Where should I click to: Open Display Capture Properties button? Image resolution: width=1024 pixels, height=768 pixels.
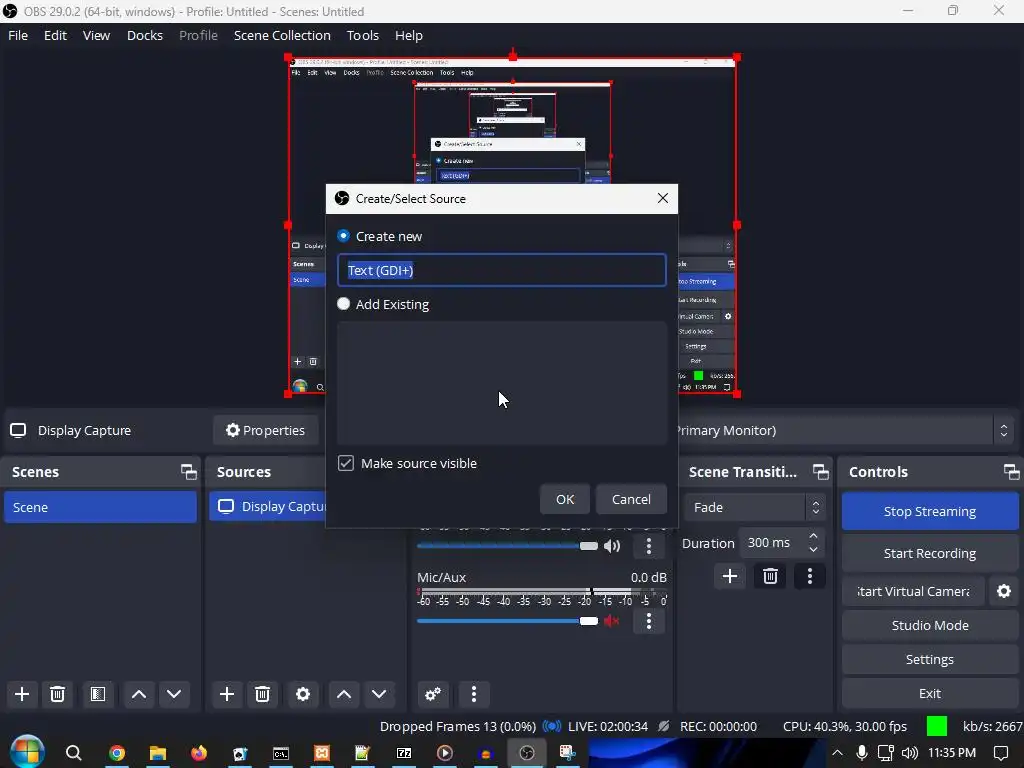point(265,430)
